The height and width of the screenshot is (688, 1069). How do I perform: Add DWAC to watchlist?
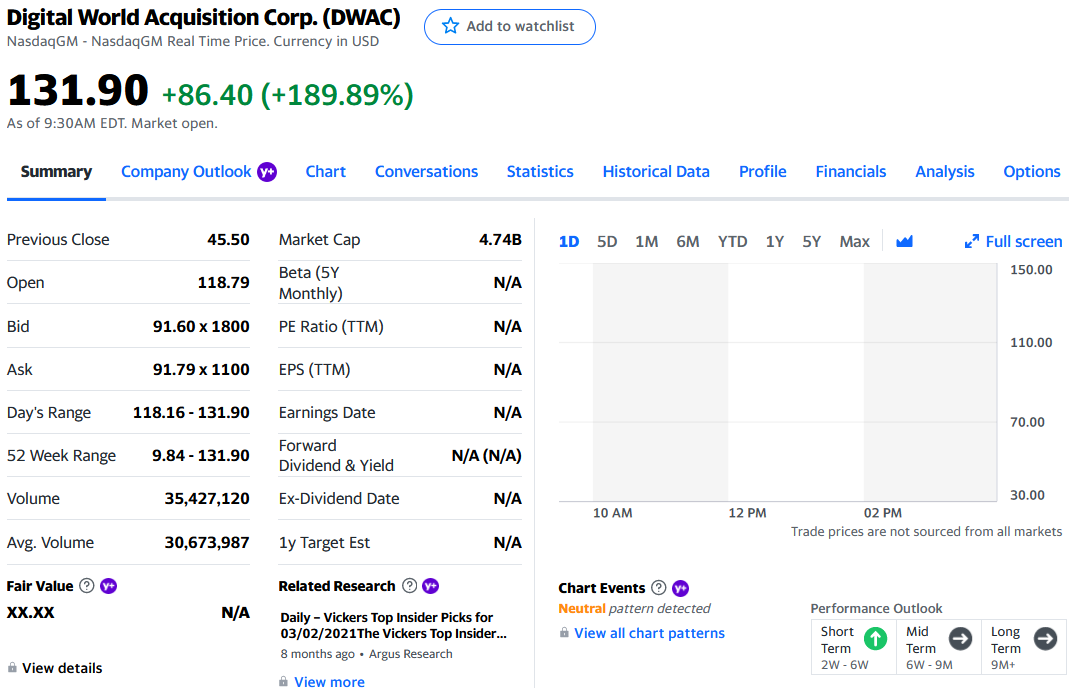point(509,27)
